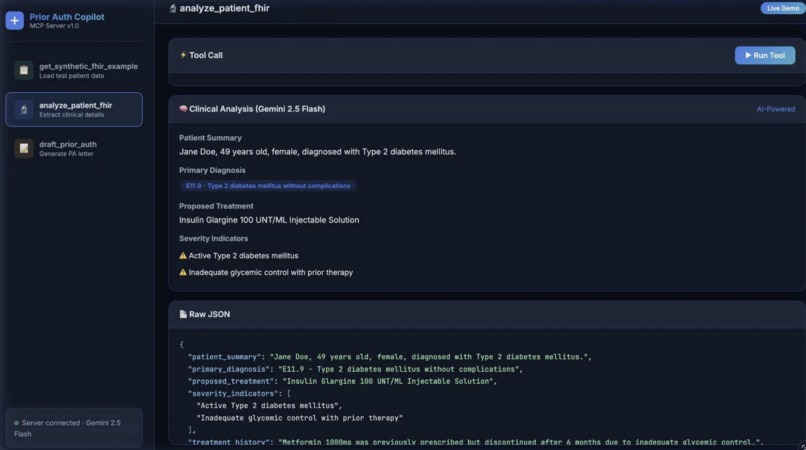Open the draft_prior_auth tool
806x450 pixels.
[x=74, y=149]
